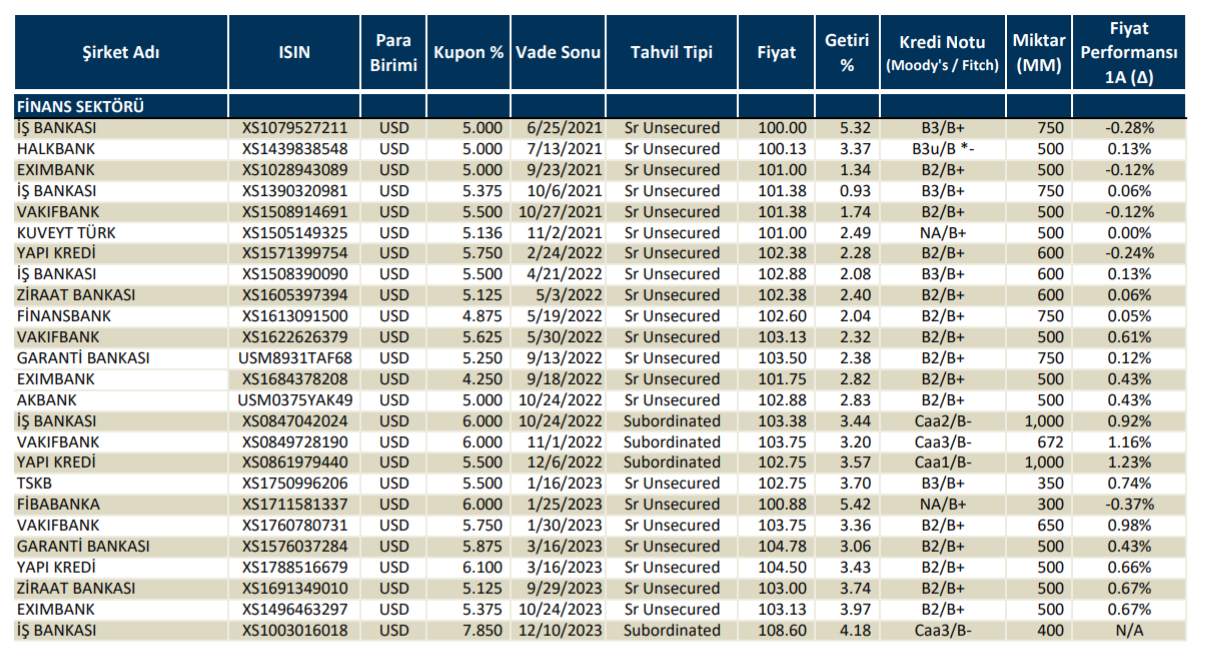This screenshot has height=670, width=1207.
Task: Select ISIN XS0849728190
Action: 294,442
